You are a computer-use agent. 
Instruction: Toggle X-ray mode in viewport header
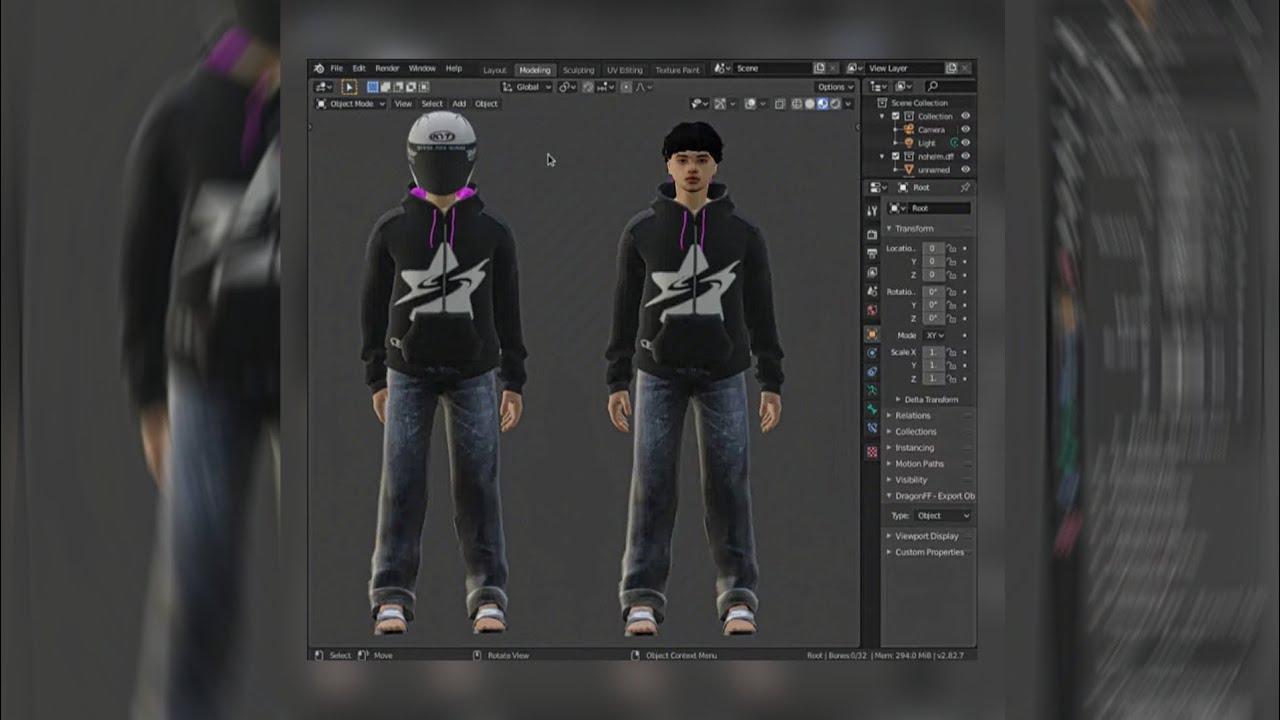pyautogui.click(x=780, y=103)
